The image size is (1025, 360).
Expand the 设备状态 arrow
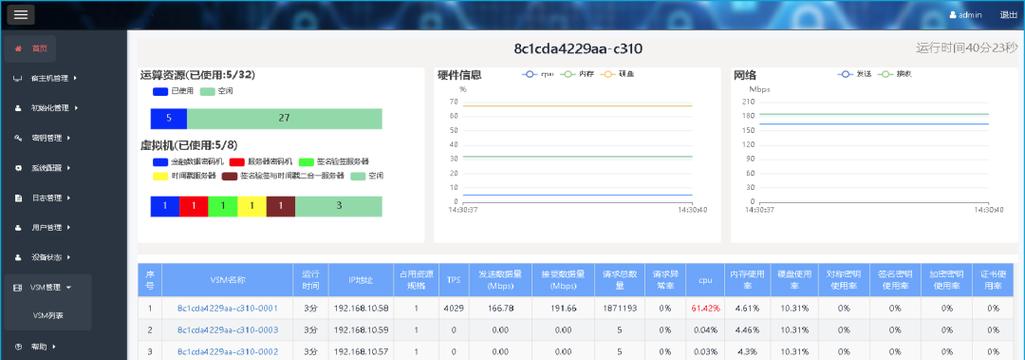click(69, 257)
